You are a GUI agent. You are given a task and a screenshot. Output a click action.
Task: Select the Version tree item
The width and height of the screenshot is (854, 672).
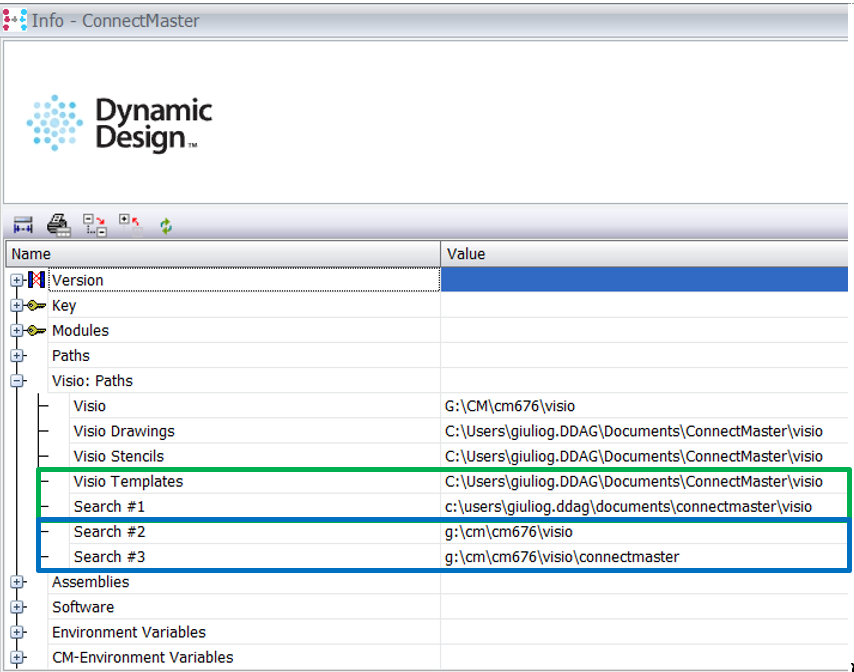tap(77, 280)
